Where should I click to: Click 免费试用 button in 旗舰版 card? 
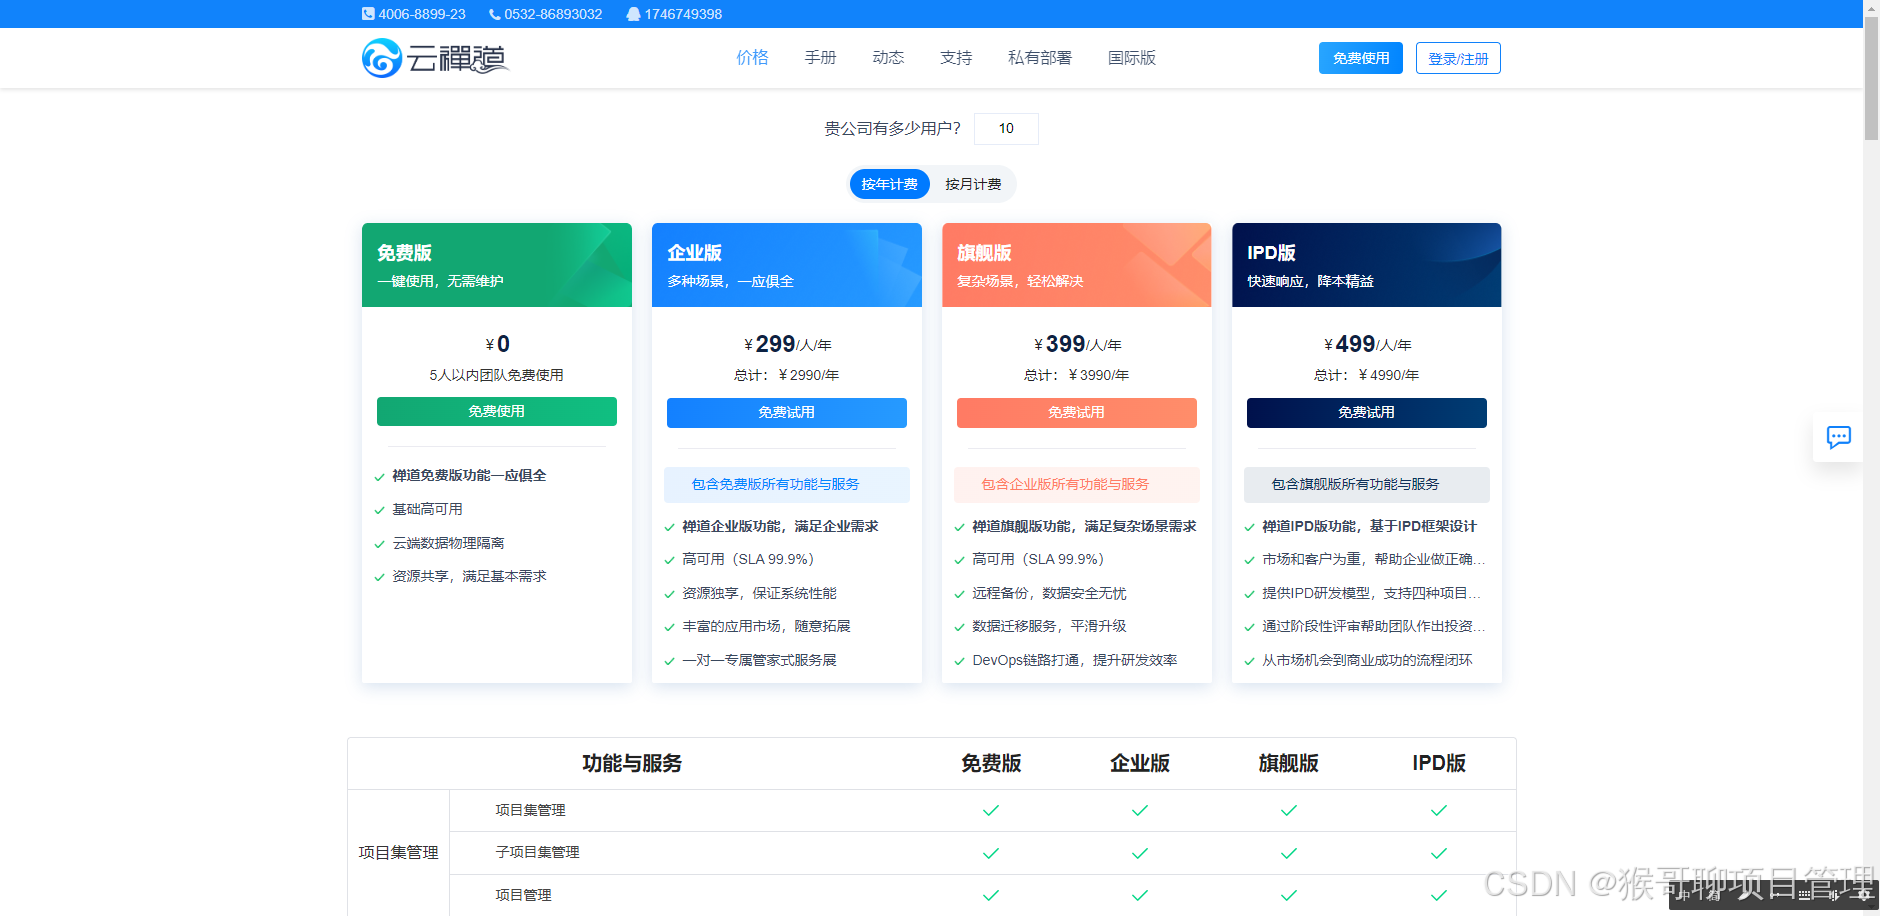(x=1077, y=413)
